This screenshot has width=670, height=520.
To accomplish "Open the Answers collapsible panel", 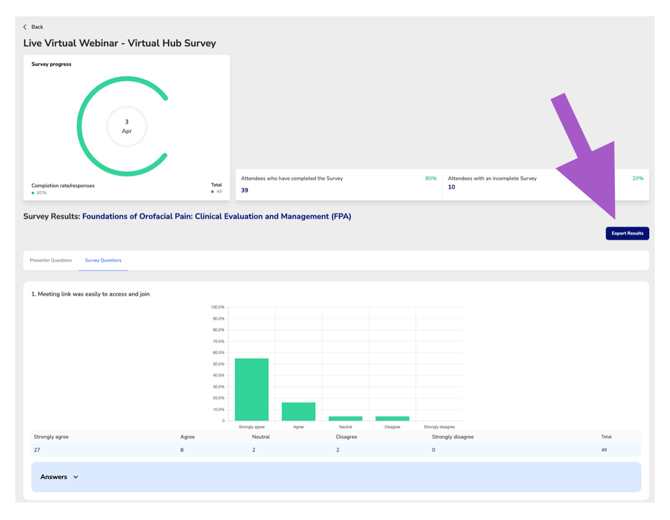I will (335, 477).
